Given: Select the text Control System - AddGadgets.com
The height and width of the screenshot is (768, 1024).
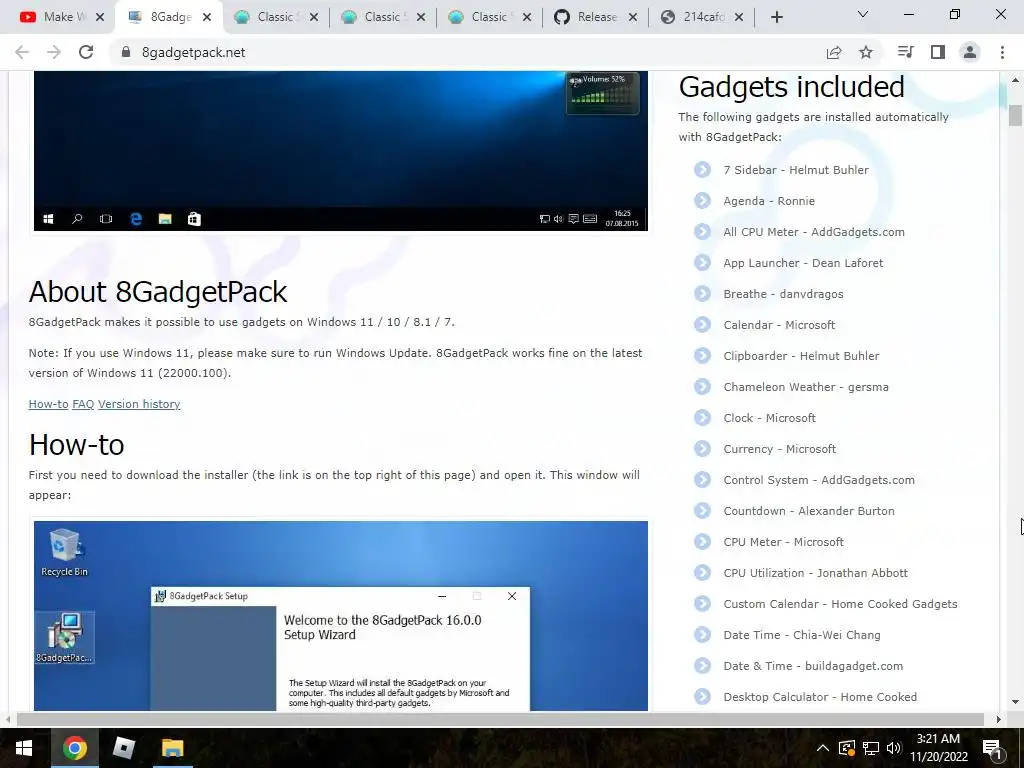Looking at the screenshot, I should coord(819,480).
